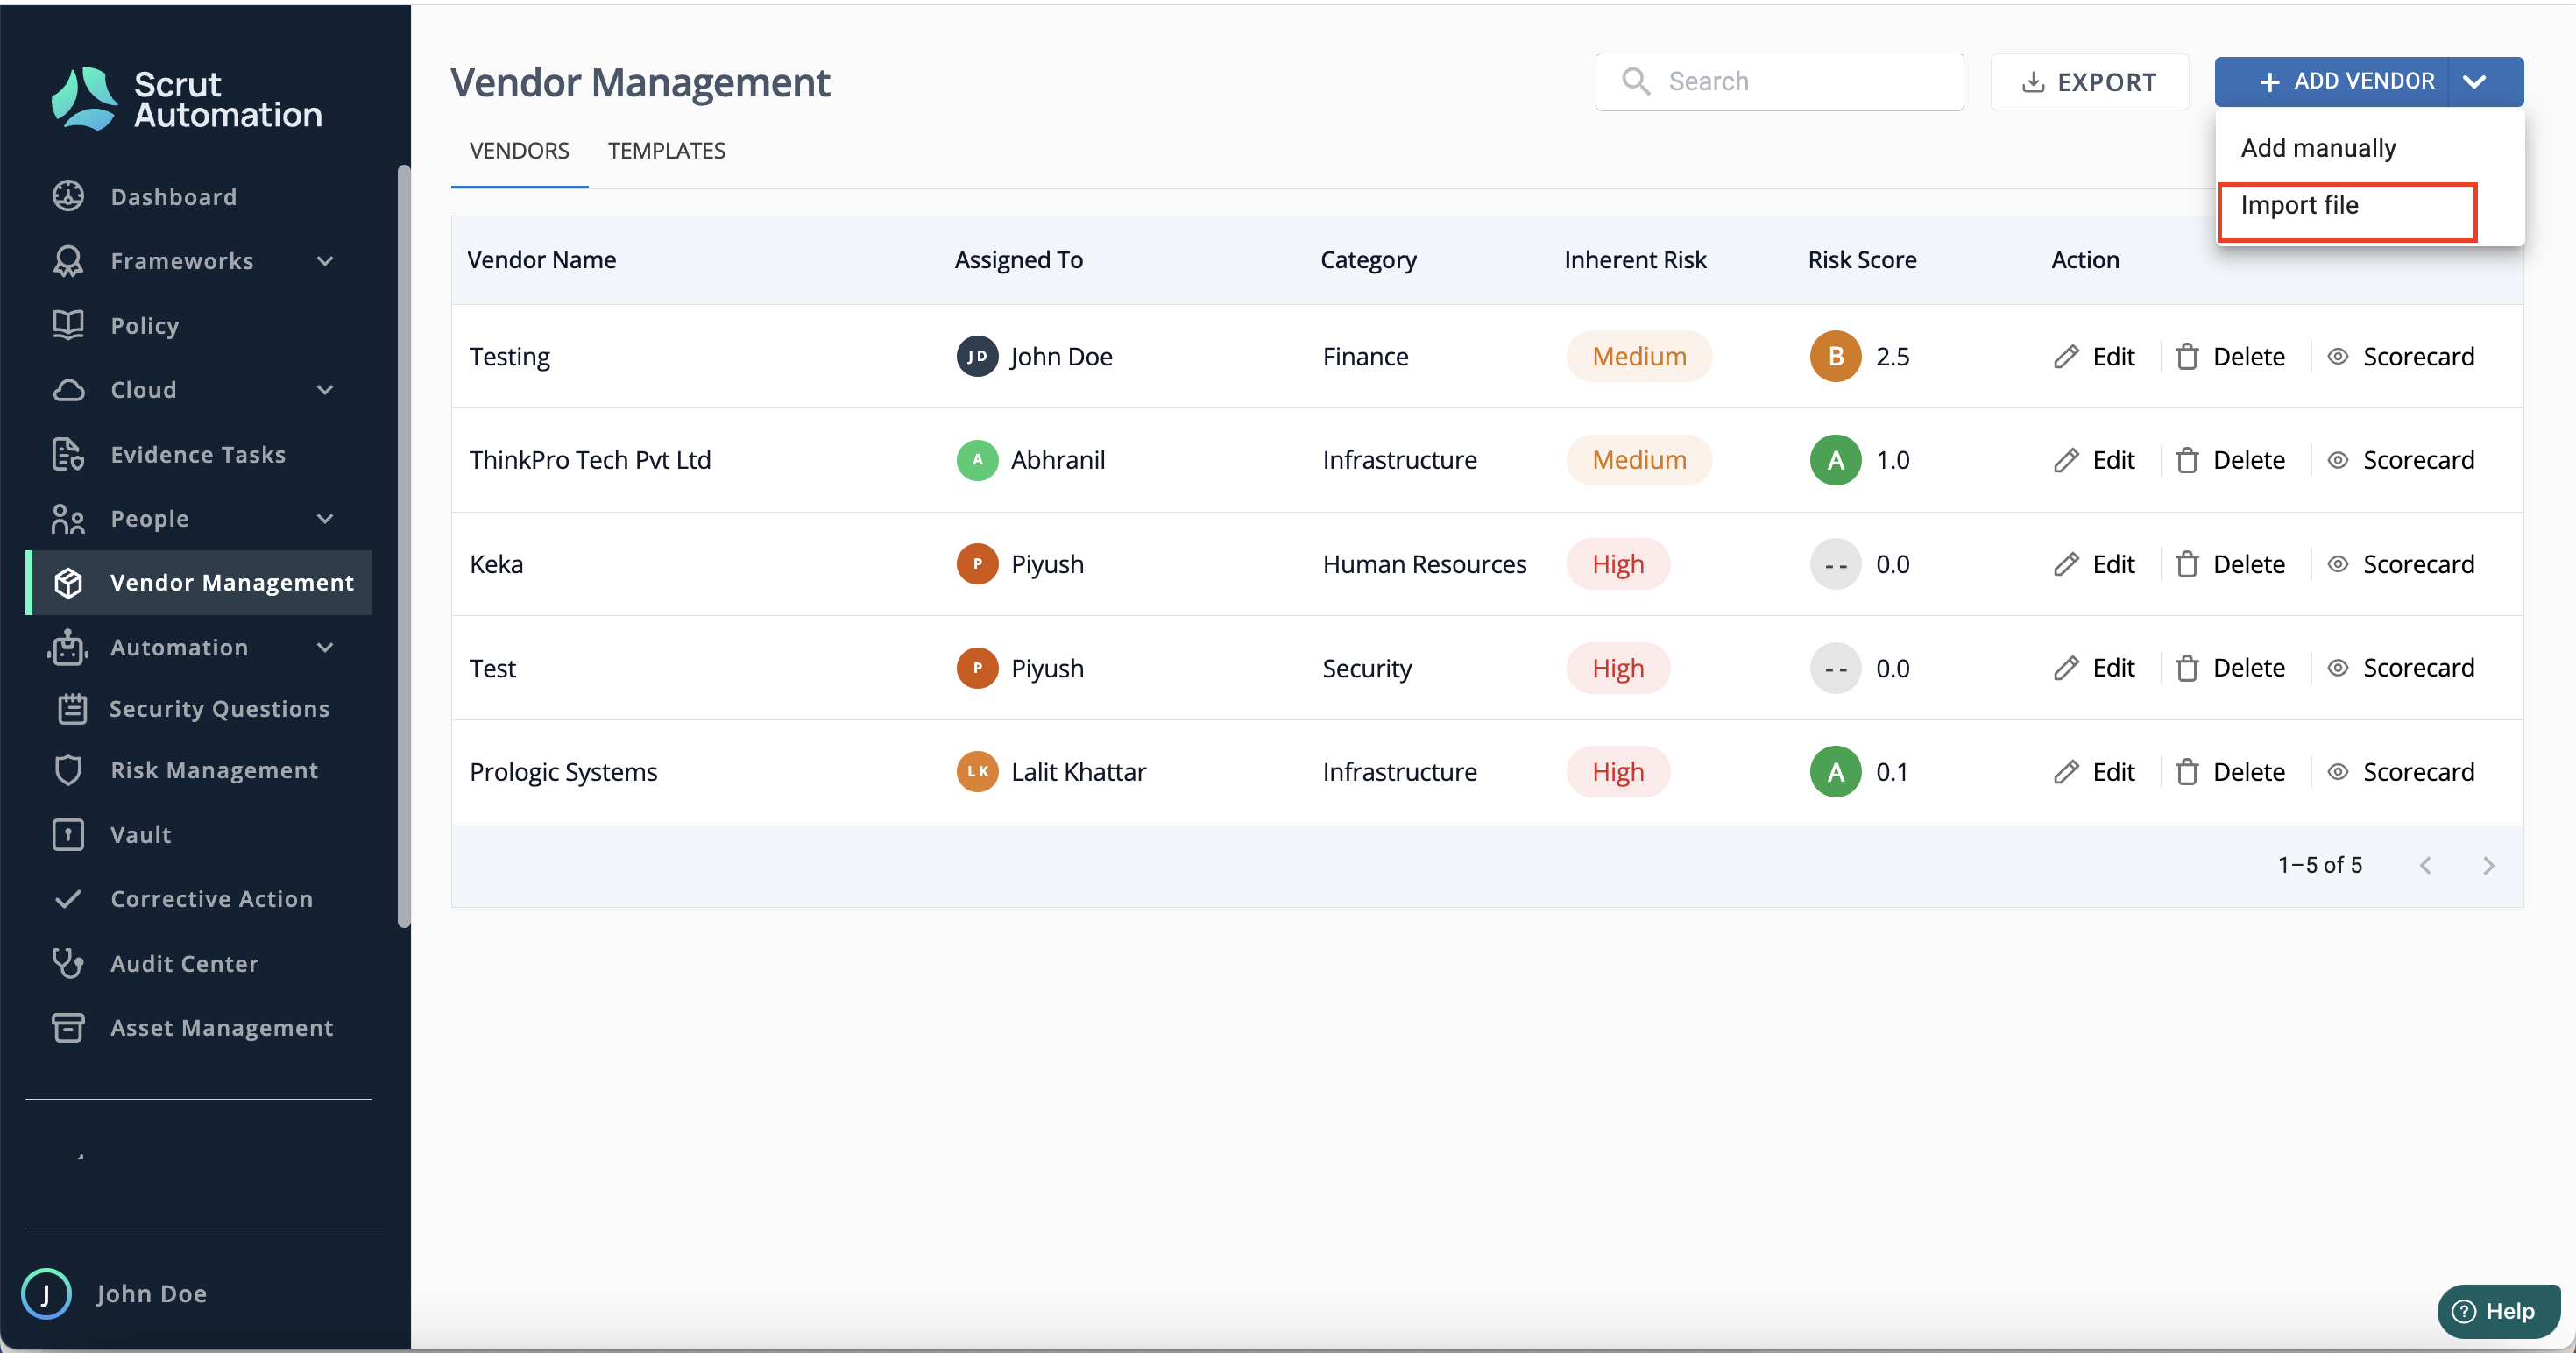This screenshot has height=1353, width=2576.
Task: Click the Asset Management archive icon
Action: 68,1027
